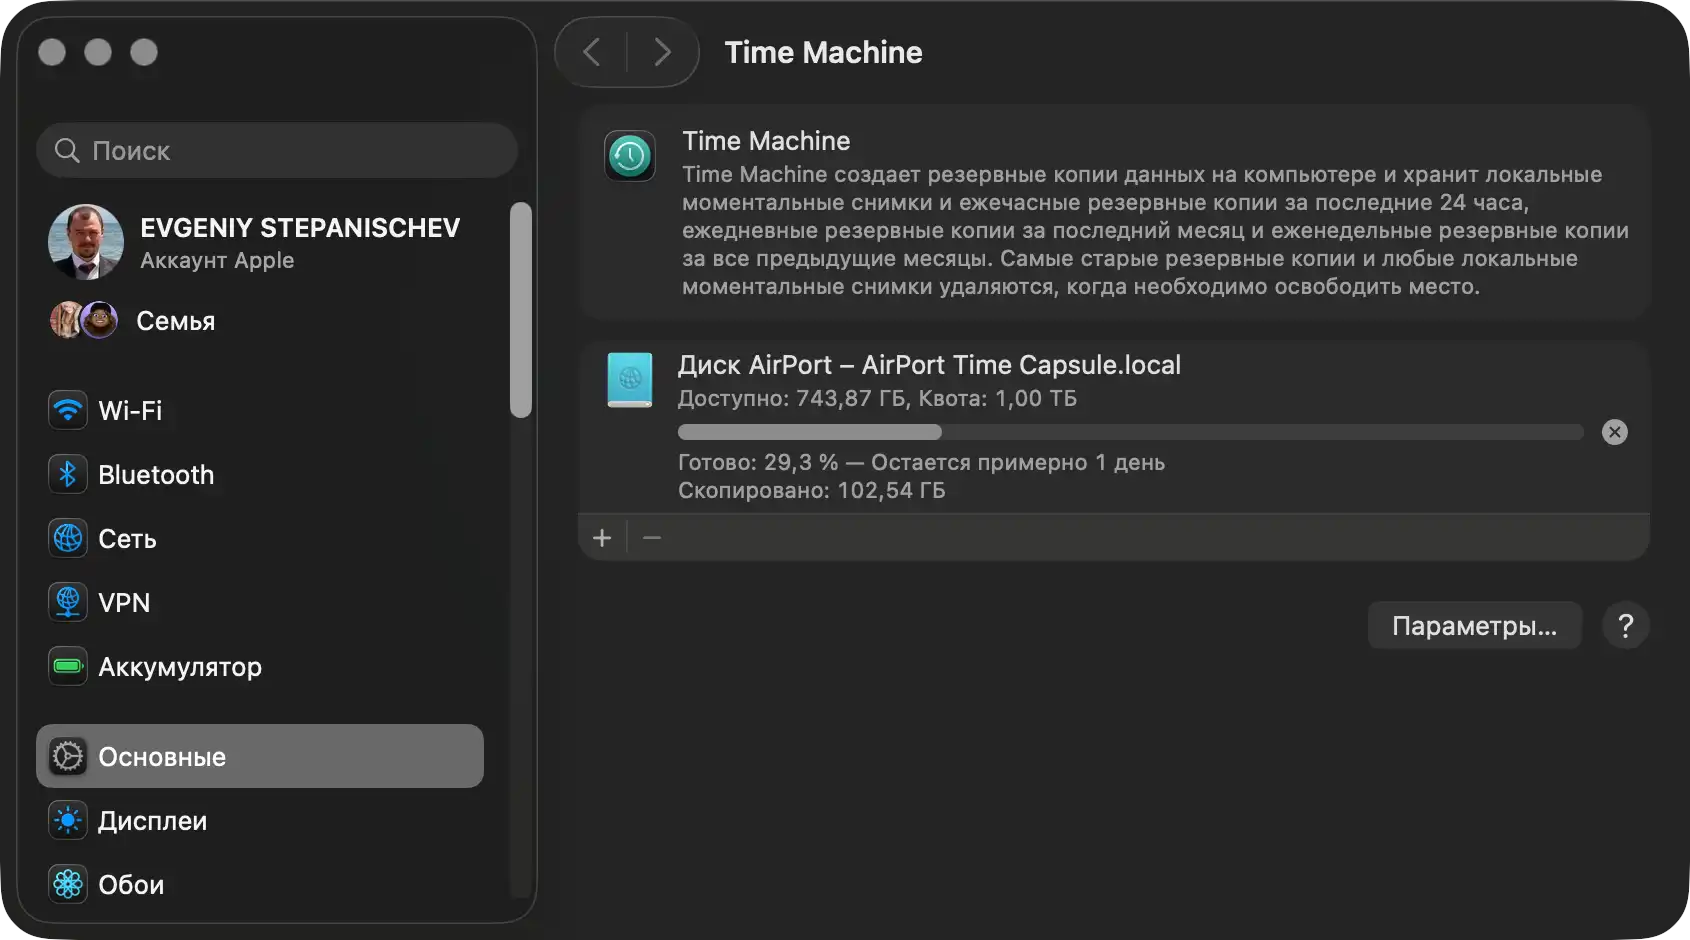Click 'Диск AirPort – AirPort Time Capsule.local' text
Screen dimensions: 1690x940
pyautogui.click(x=930, y=365)
